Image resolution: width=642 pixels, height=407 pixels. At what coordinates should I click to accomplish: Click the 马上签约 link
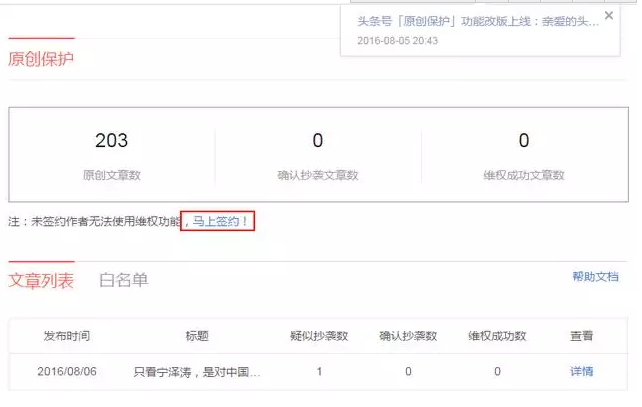tap(218, 221)
